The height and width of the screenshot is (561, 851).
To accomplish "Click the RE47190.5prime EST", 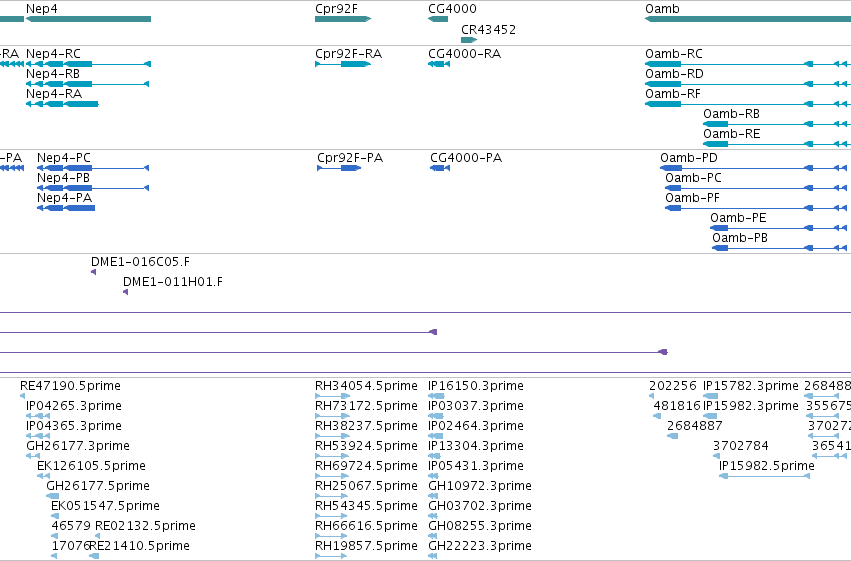I will [23, 396].
